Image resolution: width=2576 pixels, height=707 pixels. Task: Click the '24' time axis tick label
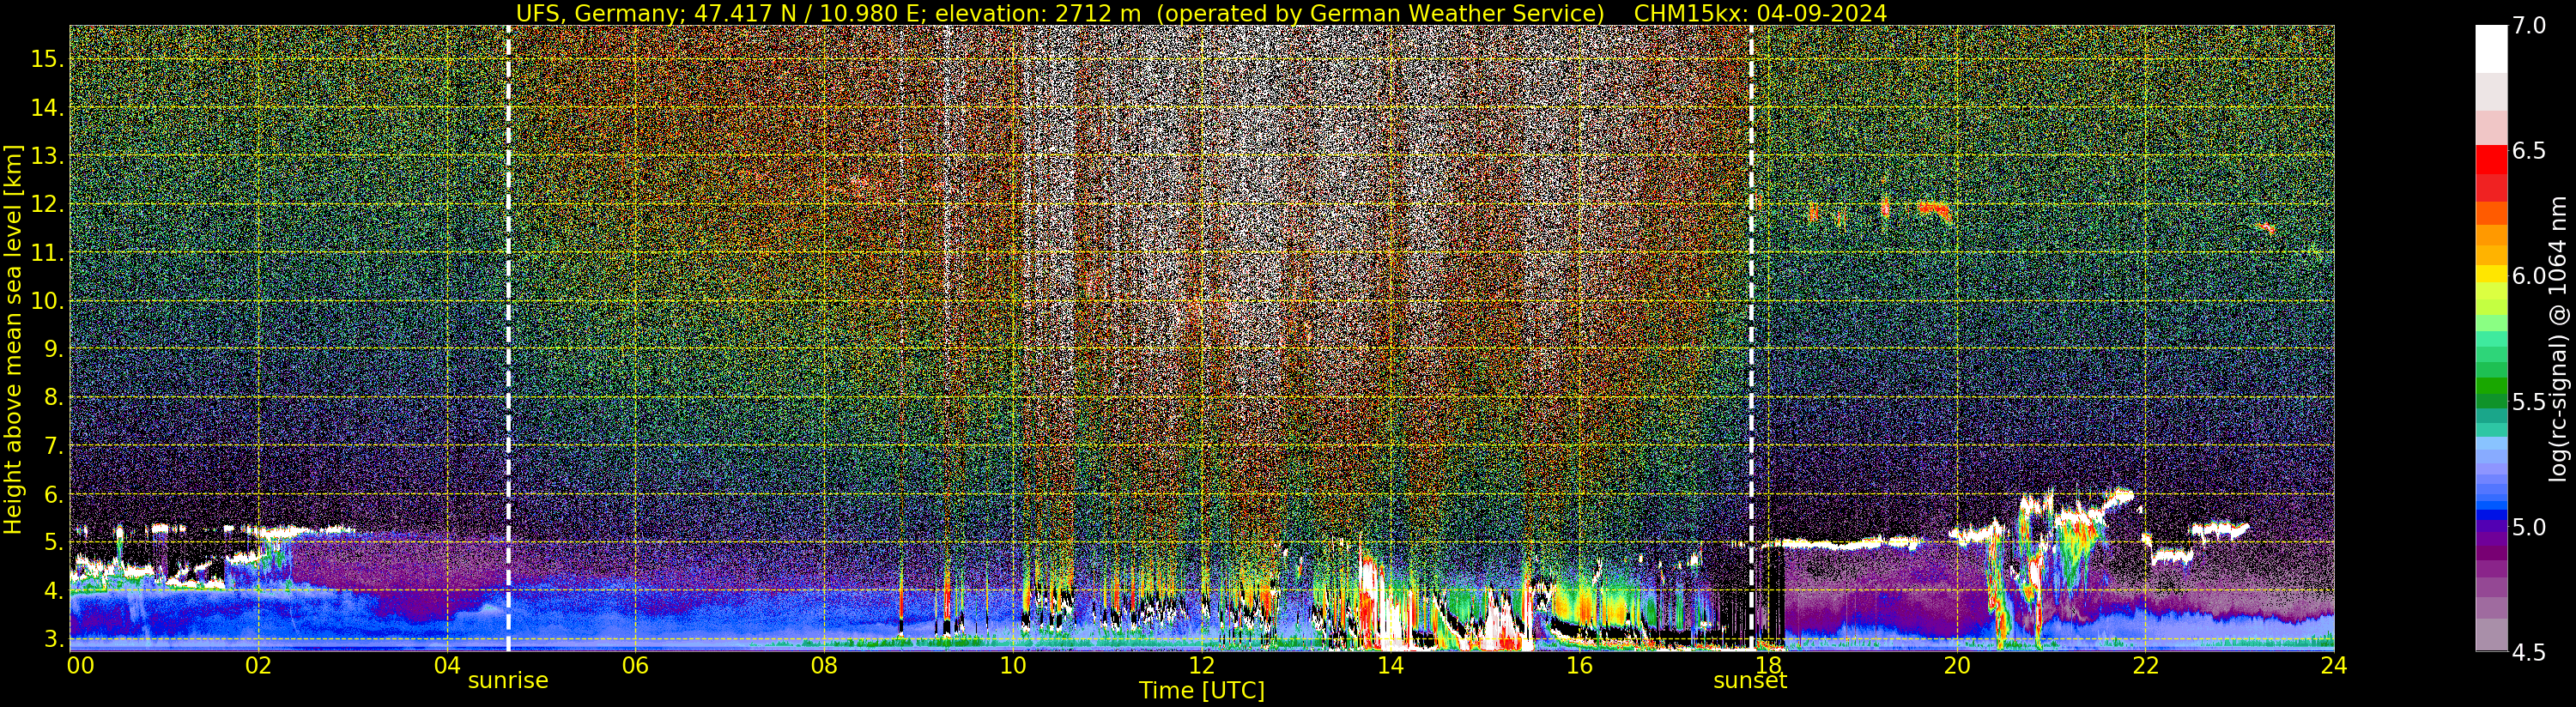[2334, 666]
